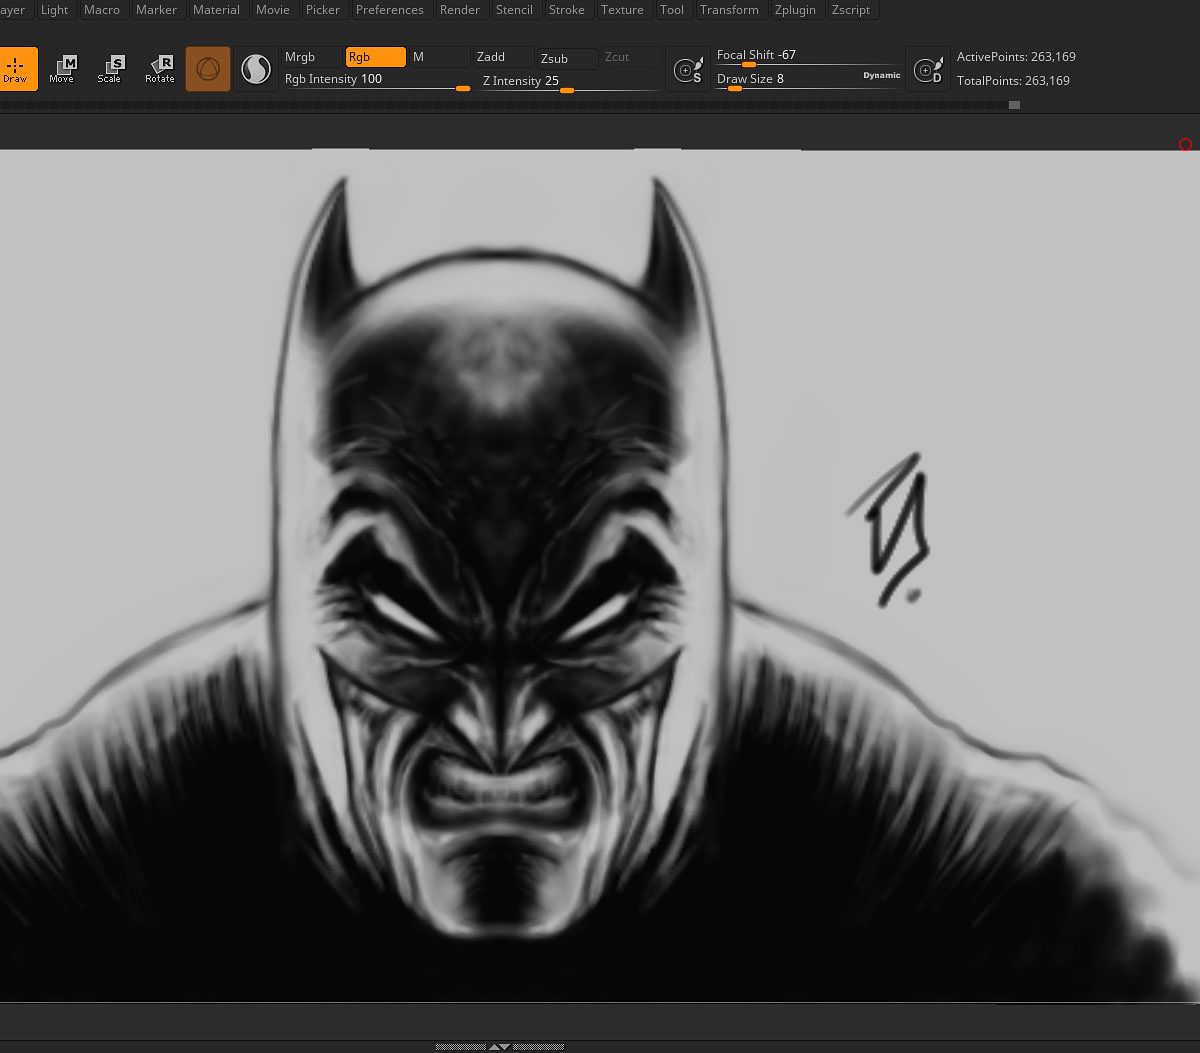This screenshot has width=1200, height=1053.
Task: Click the ActivePoints: 263,169 readout
Action: [1016, 57]
